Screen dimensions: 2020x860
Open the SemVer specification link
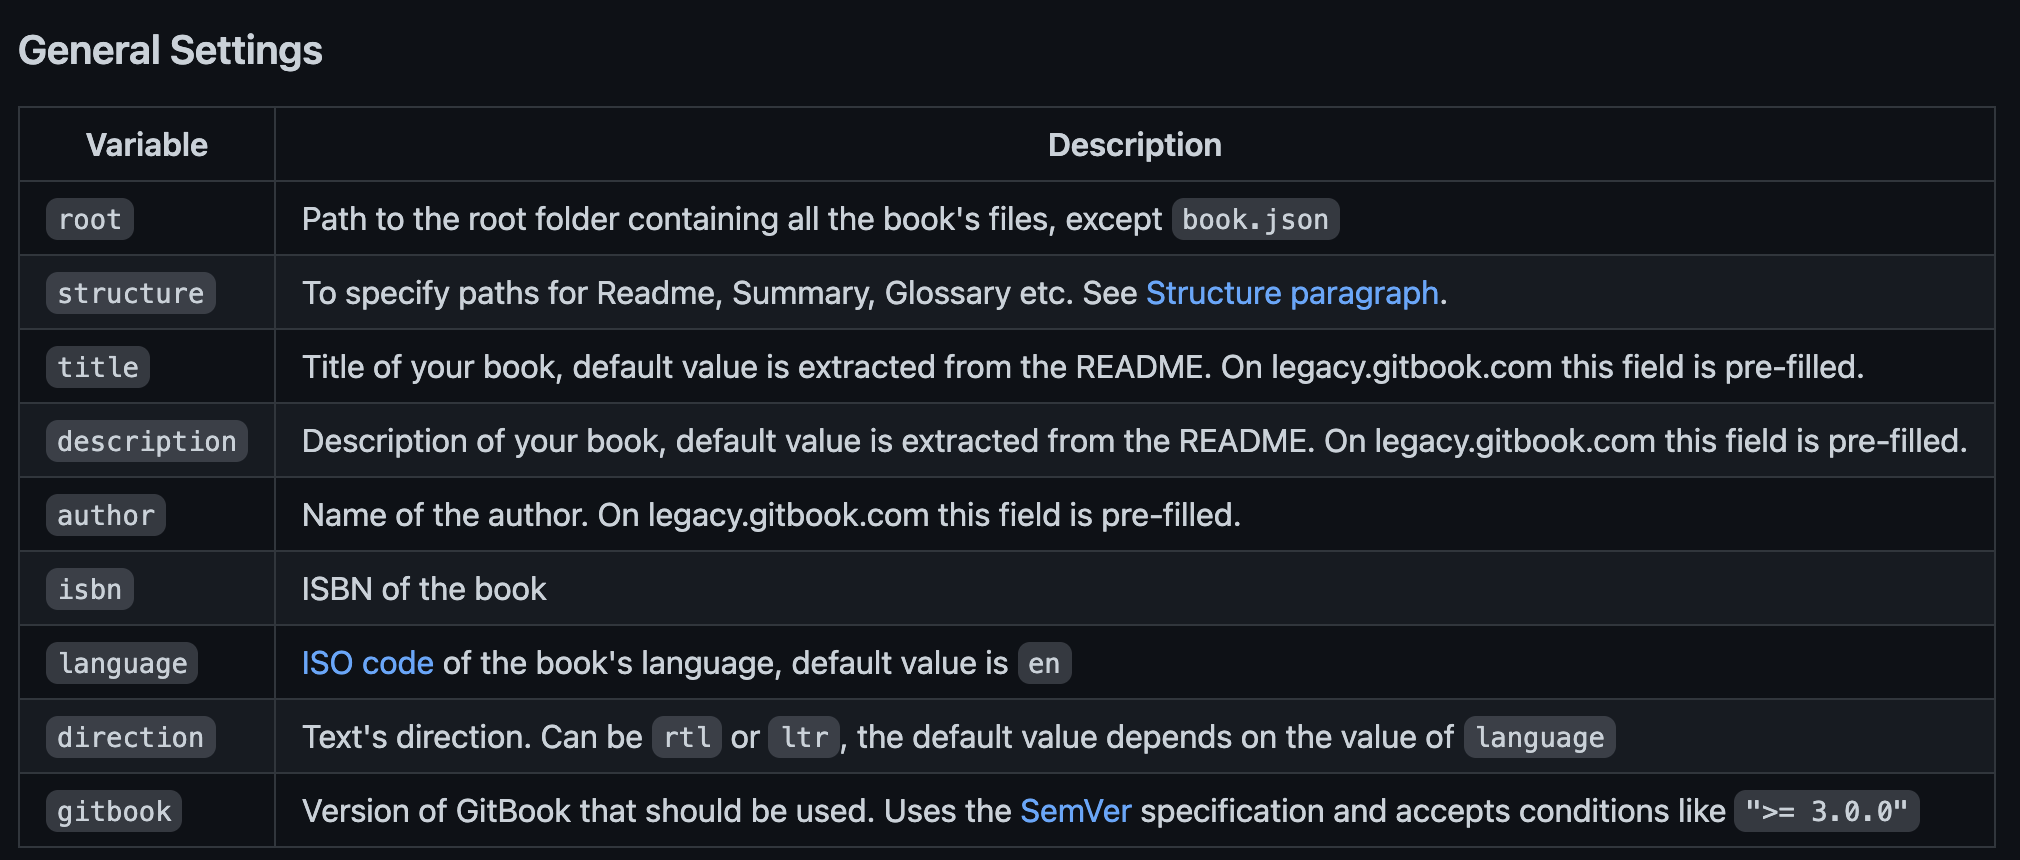[x=1075, y=811]
